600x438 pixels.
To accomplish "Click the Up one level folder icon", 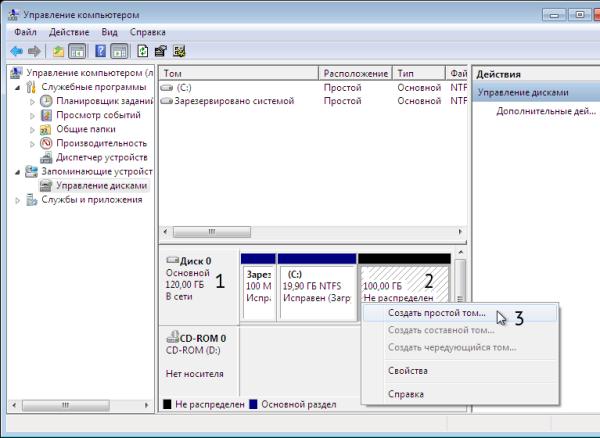I will (59, 51).
